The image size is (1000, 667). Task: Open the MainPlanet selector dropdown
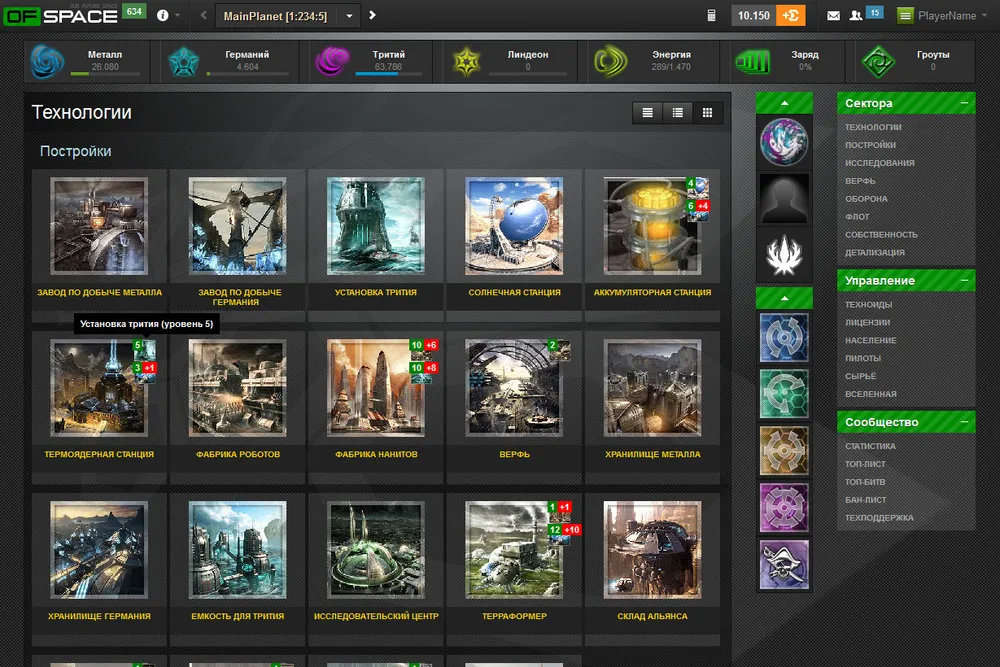348,16
